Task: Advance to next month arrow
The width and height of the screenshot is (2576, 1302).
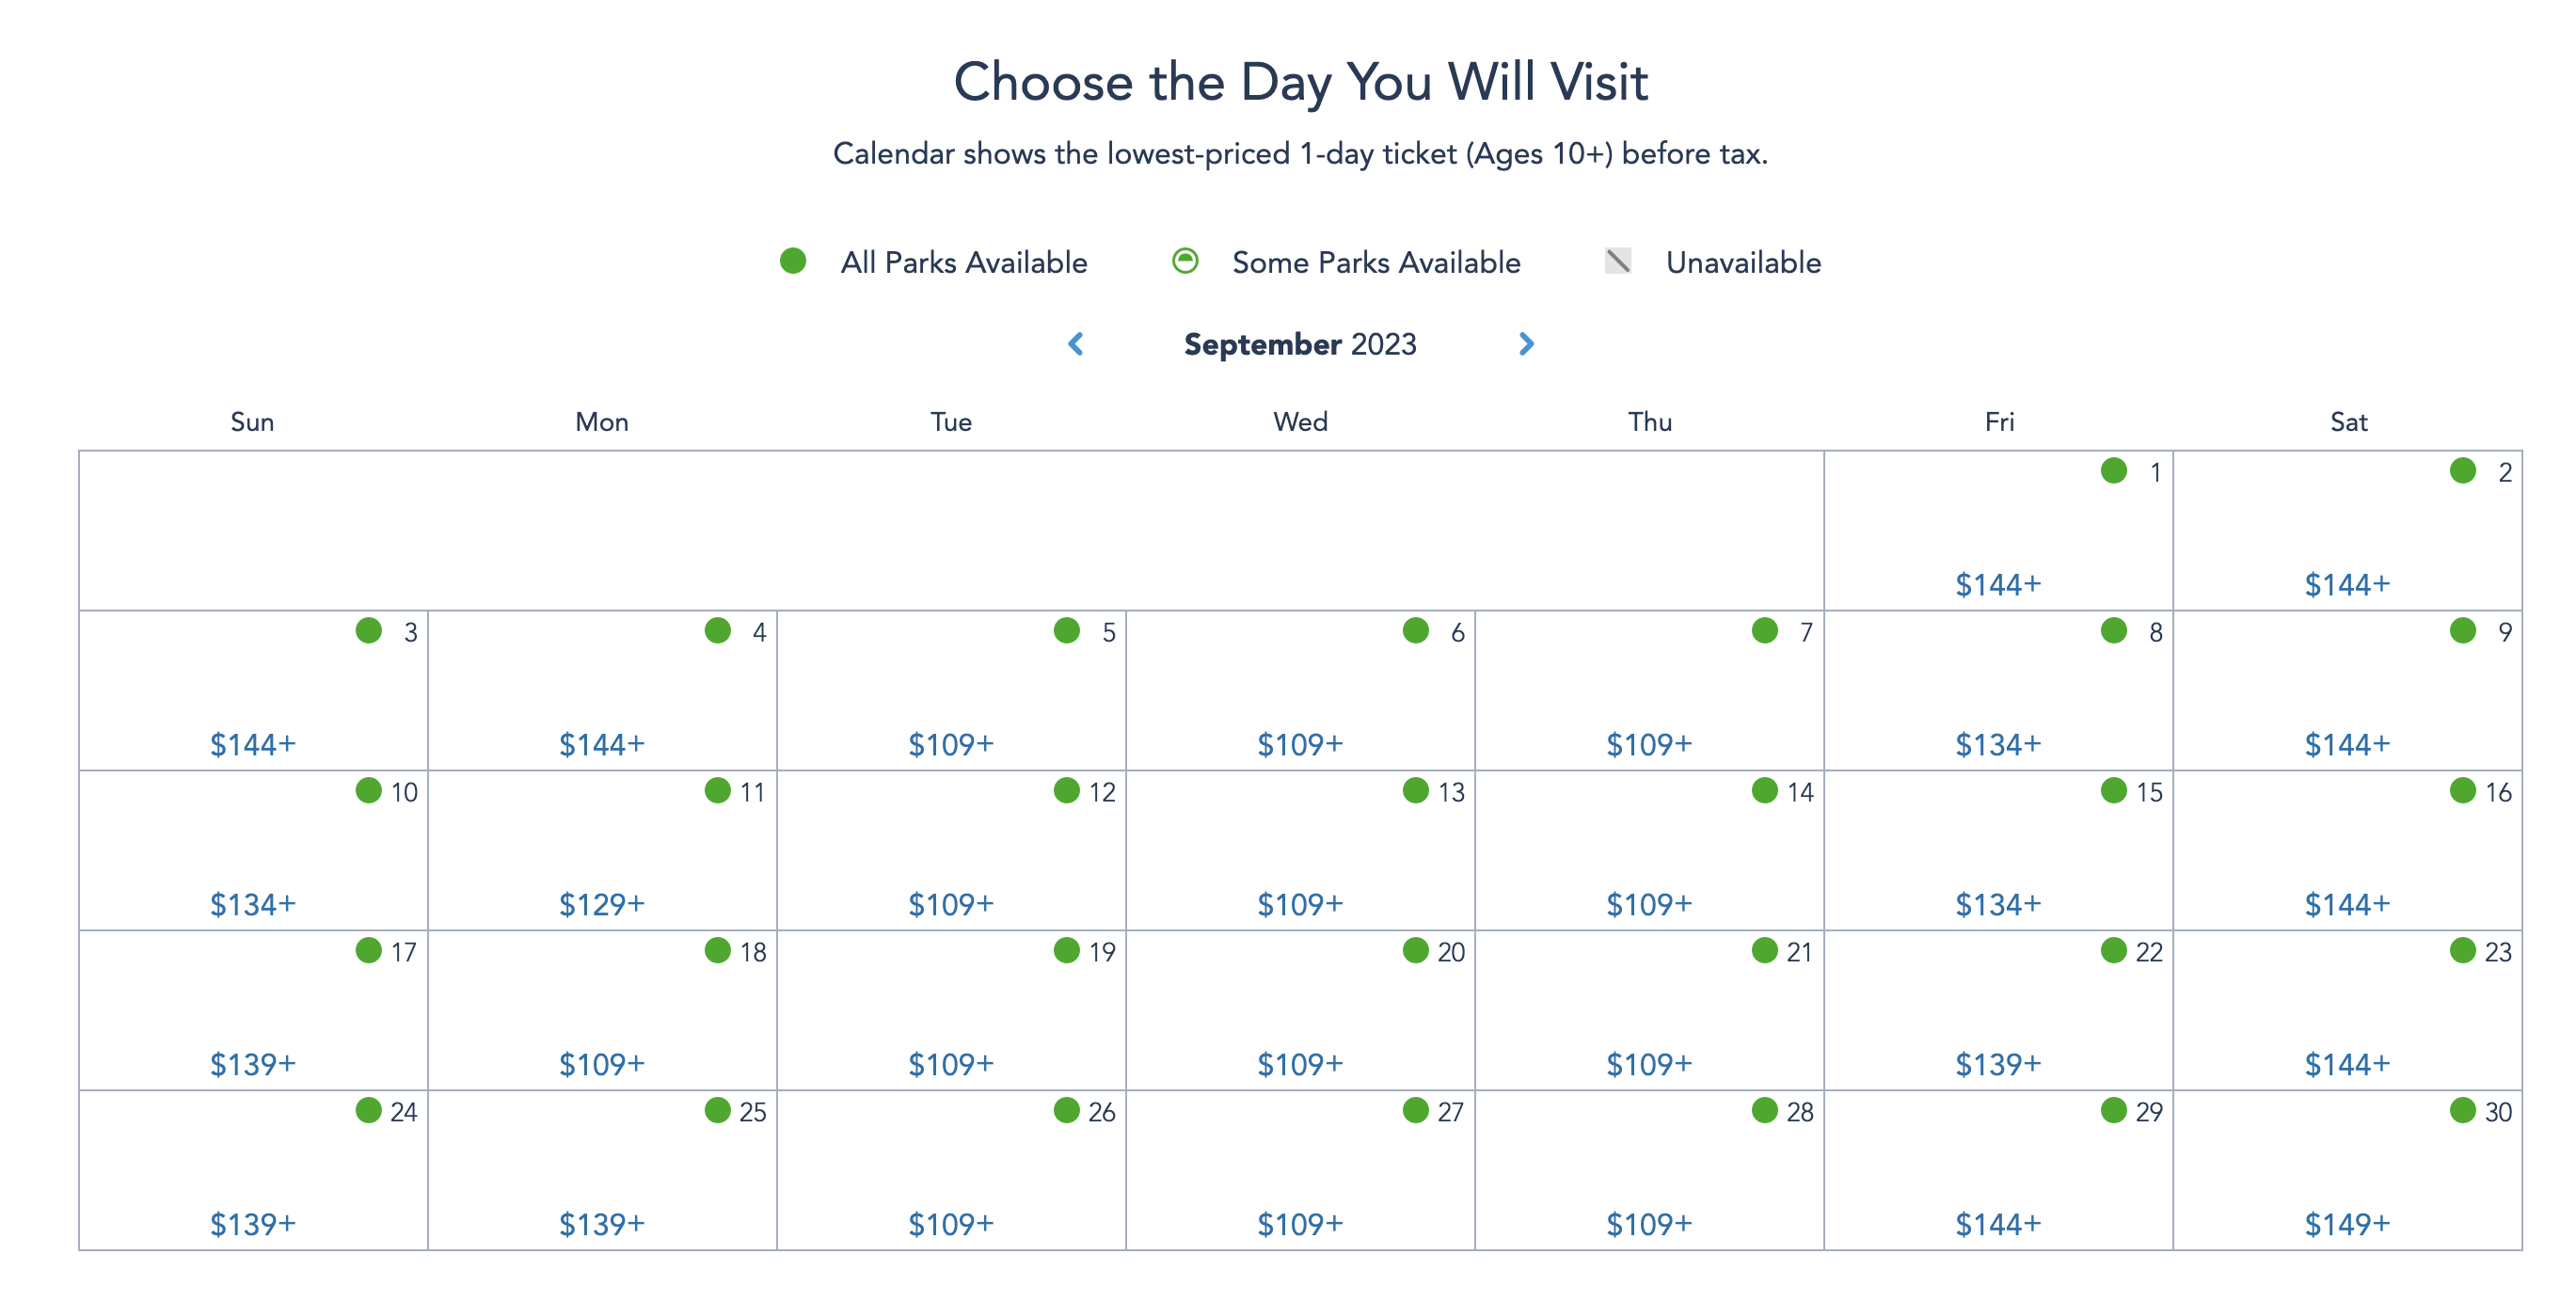Action: click(1526, 344)
